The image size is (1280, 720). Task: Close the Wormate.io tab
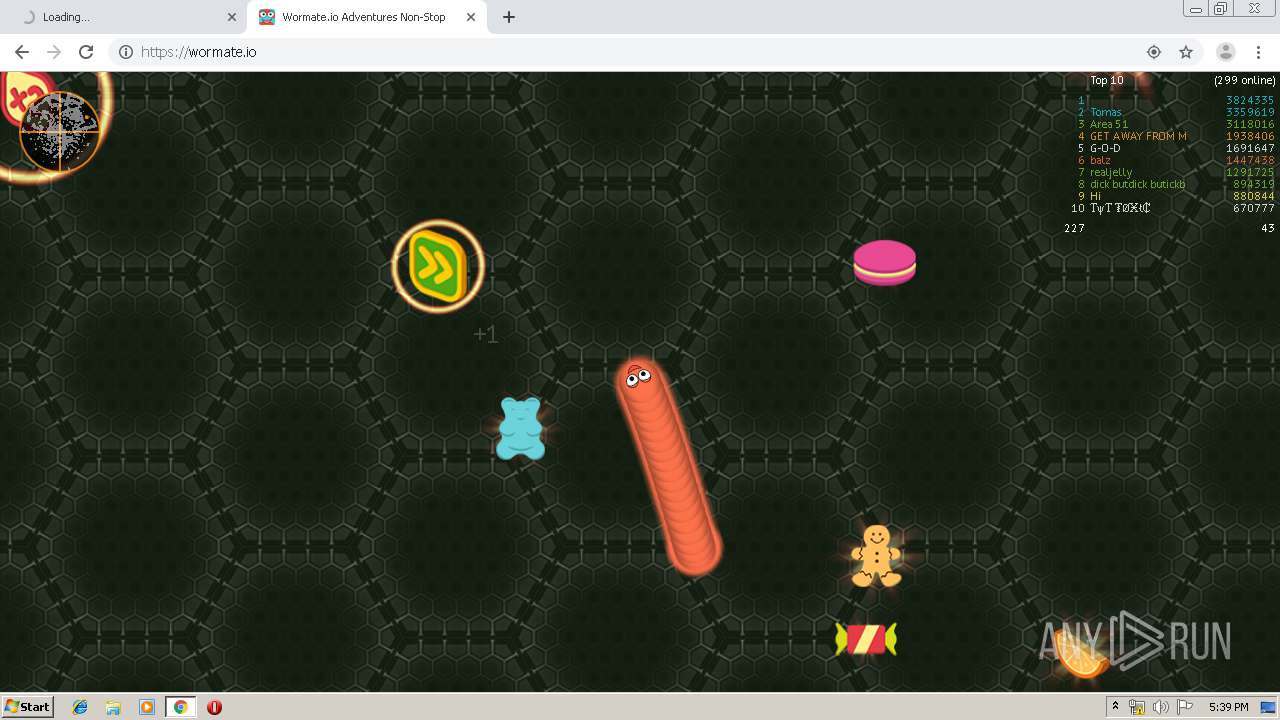[x=471, y=17]
